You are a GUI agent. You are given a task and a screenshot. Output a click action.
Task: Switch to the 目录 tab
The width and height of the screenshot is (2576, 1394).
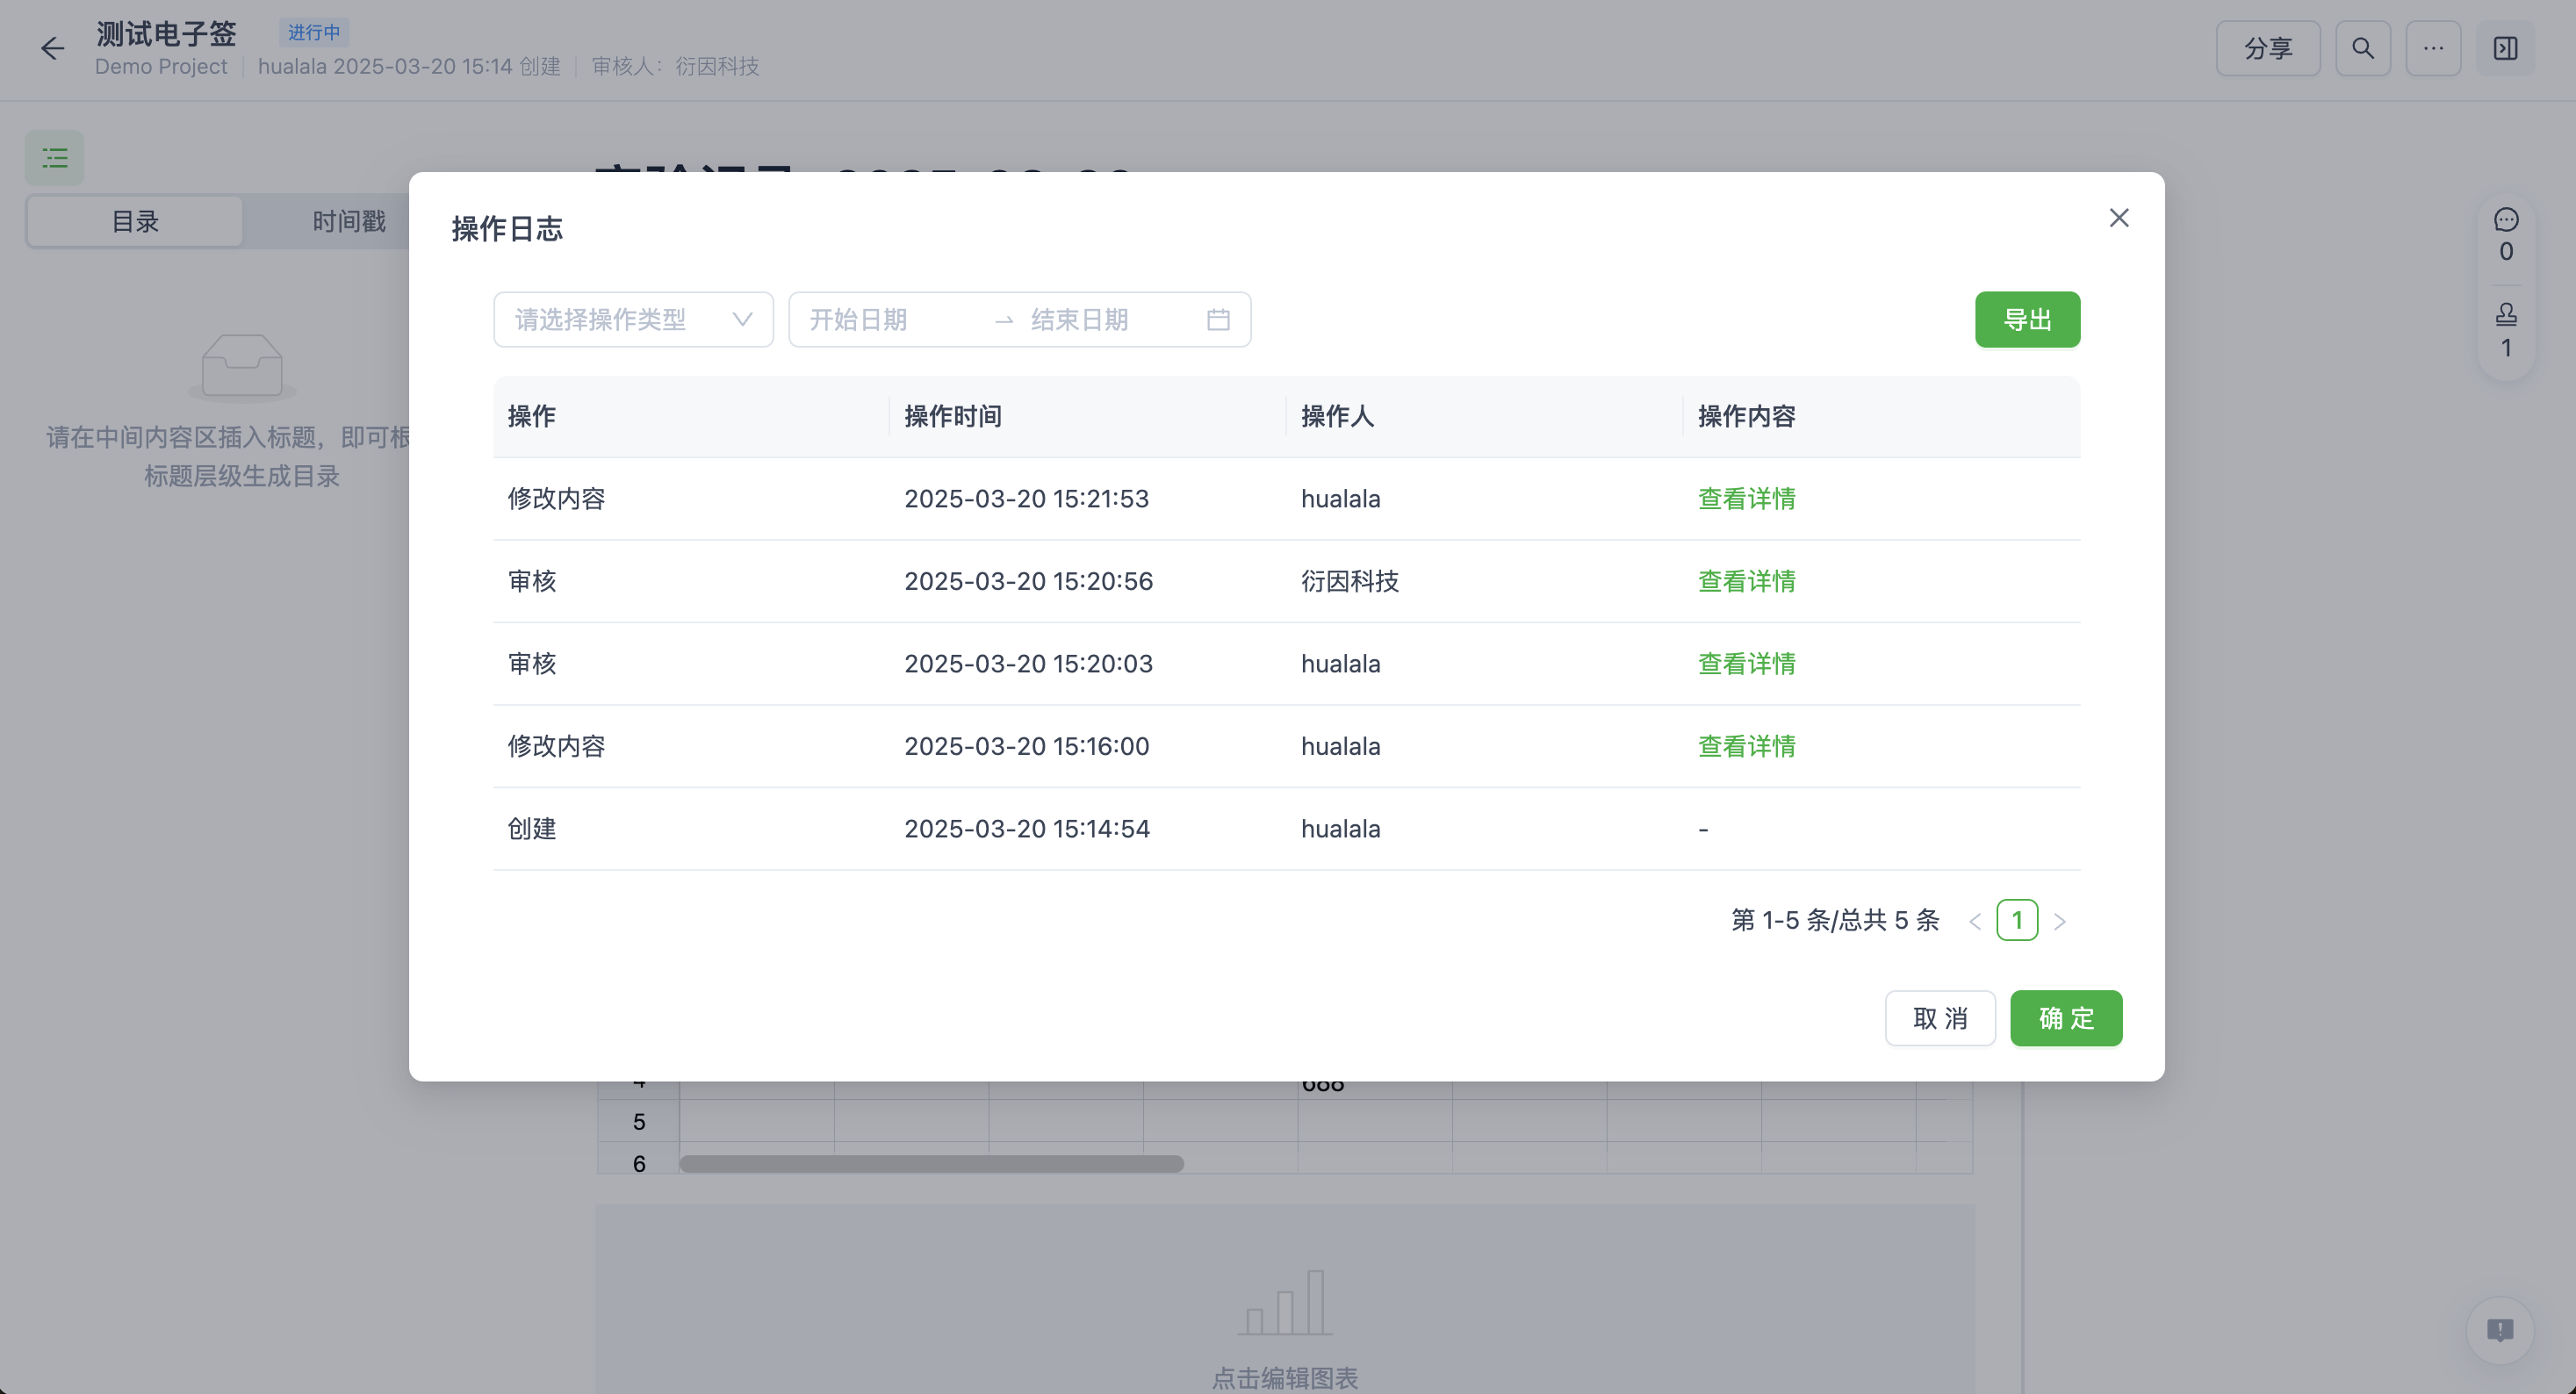coord(135,221)
